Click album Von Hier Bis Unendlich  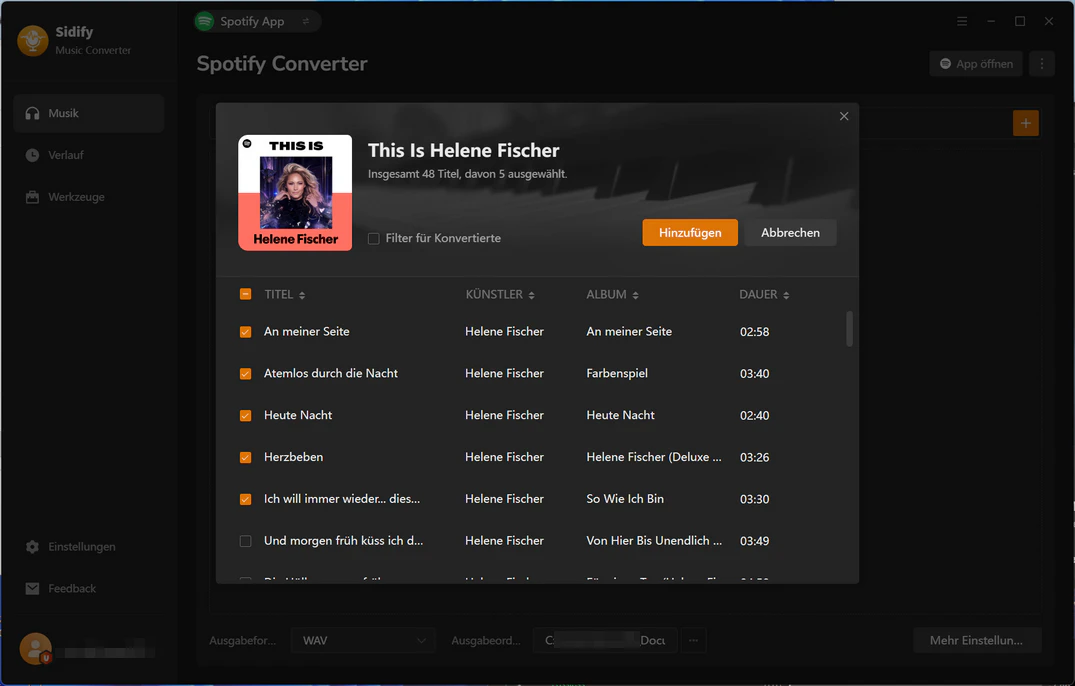coord(654,540)
